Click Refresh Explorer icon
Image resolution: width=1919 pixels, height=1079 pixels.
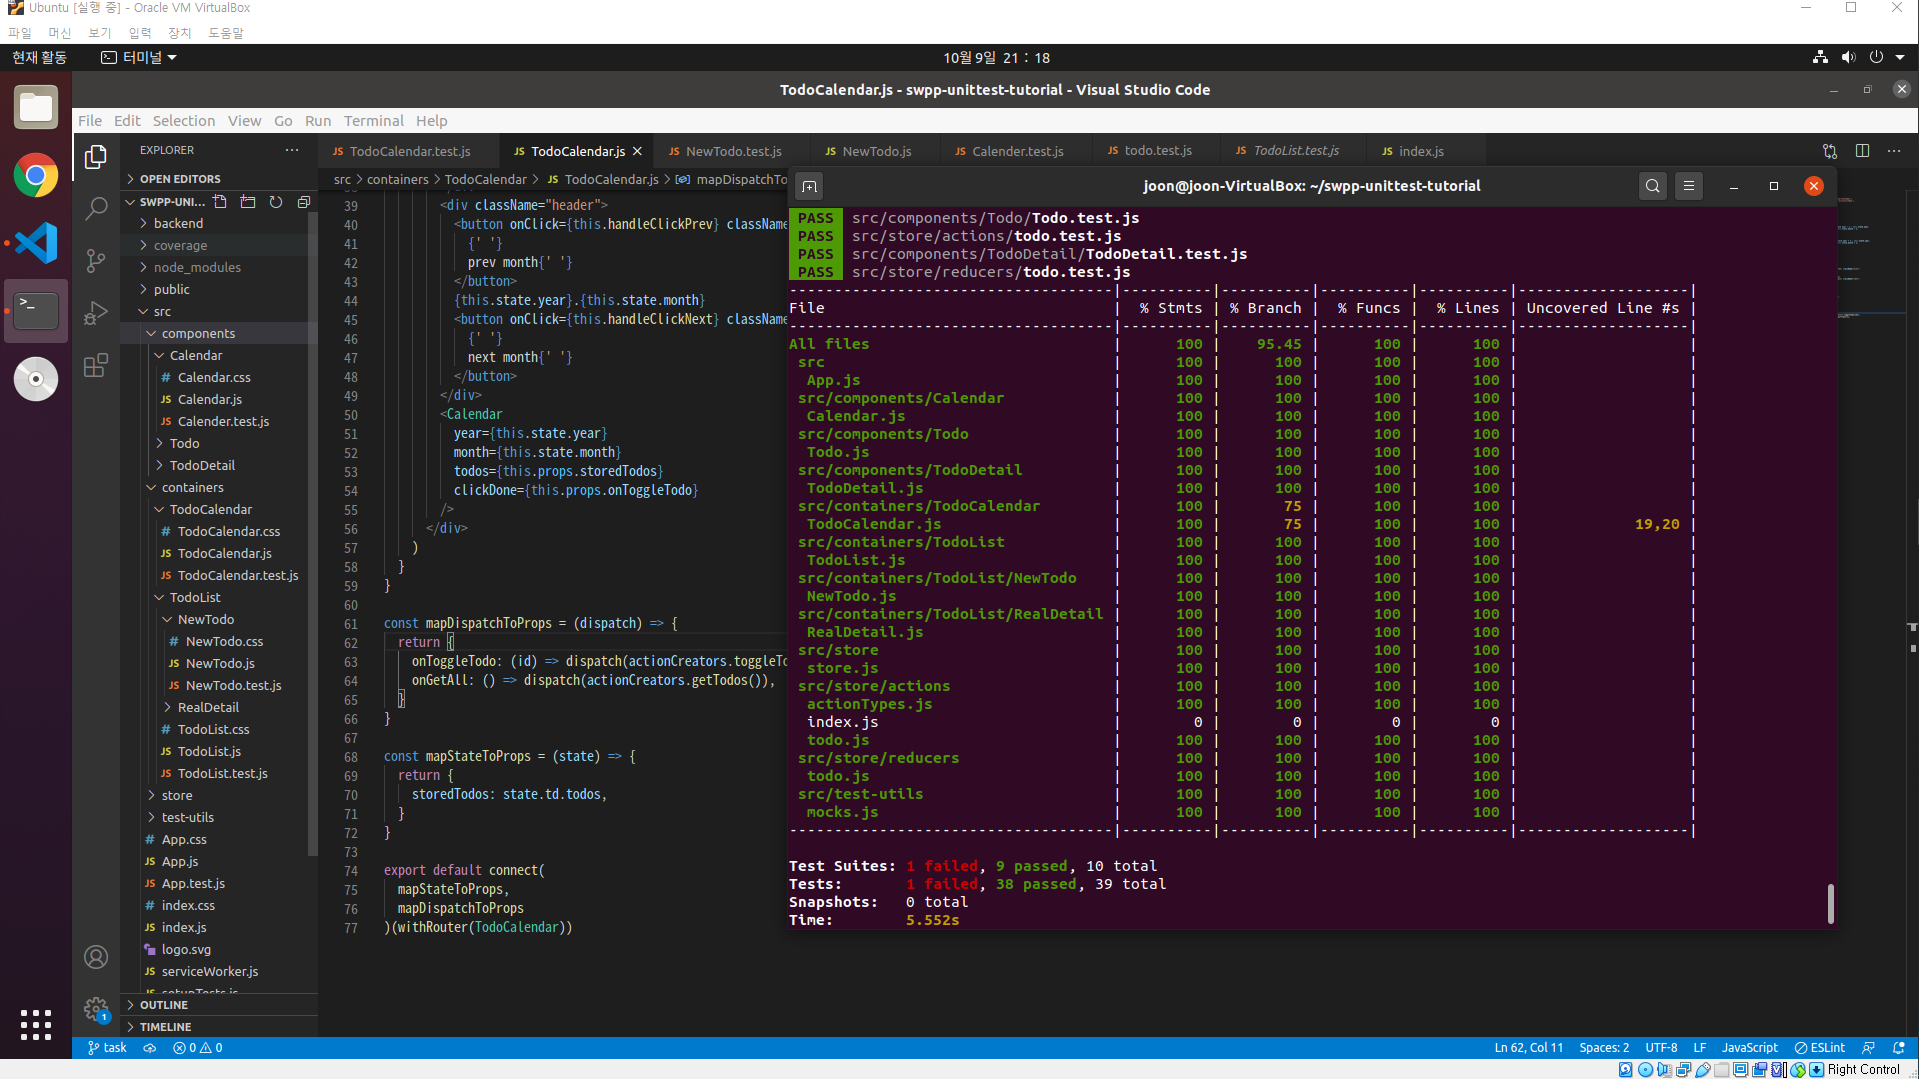pos(276,202)
